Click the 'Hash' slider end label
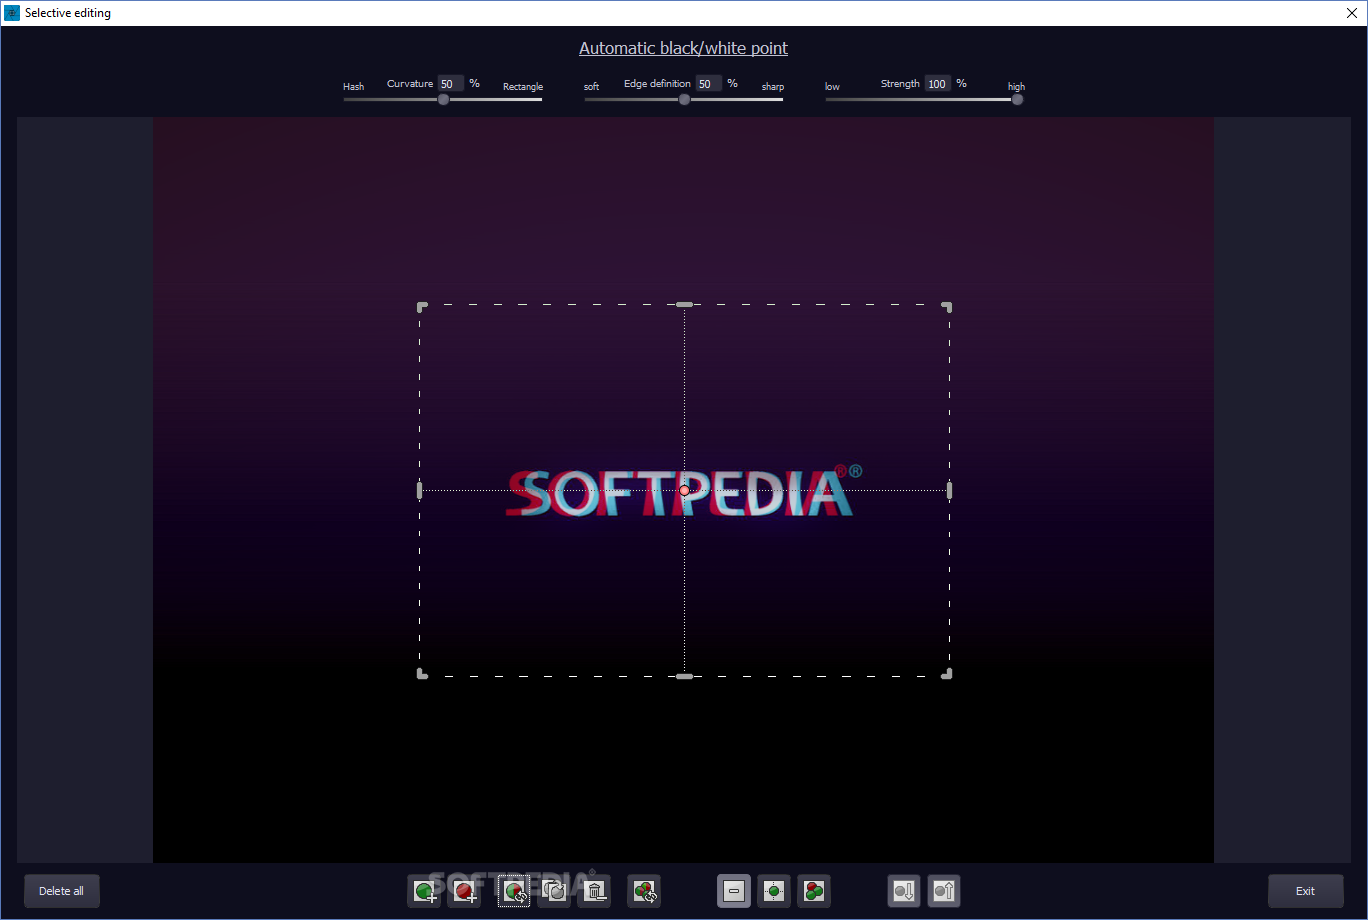The height and width of the screenshot is (920, 1368). (353, 87)
